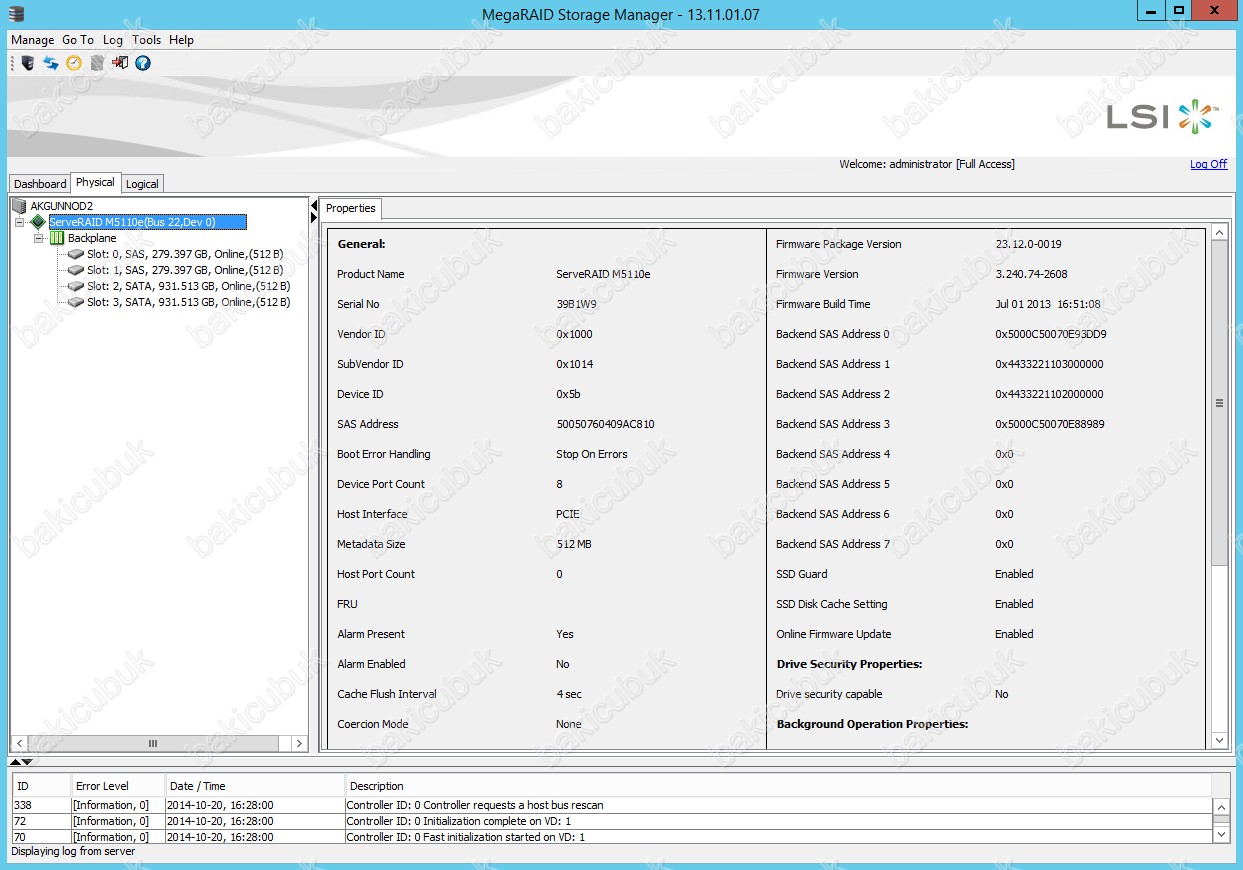
Task: Select the Properties tab
Action: (351, 208)
